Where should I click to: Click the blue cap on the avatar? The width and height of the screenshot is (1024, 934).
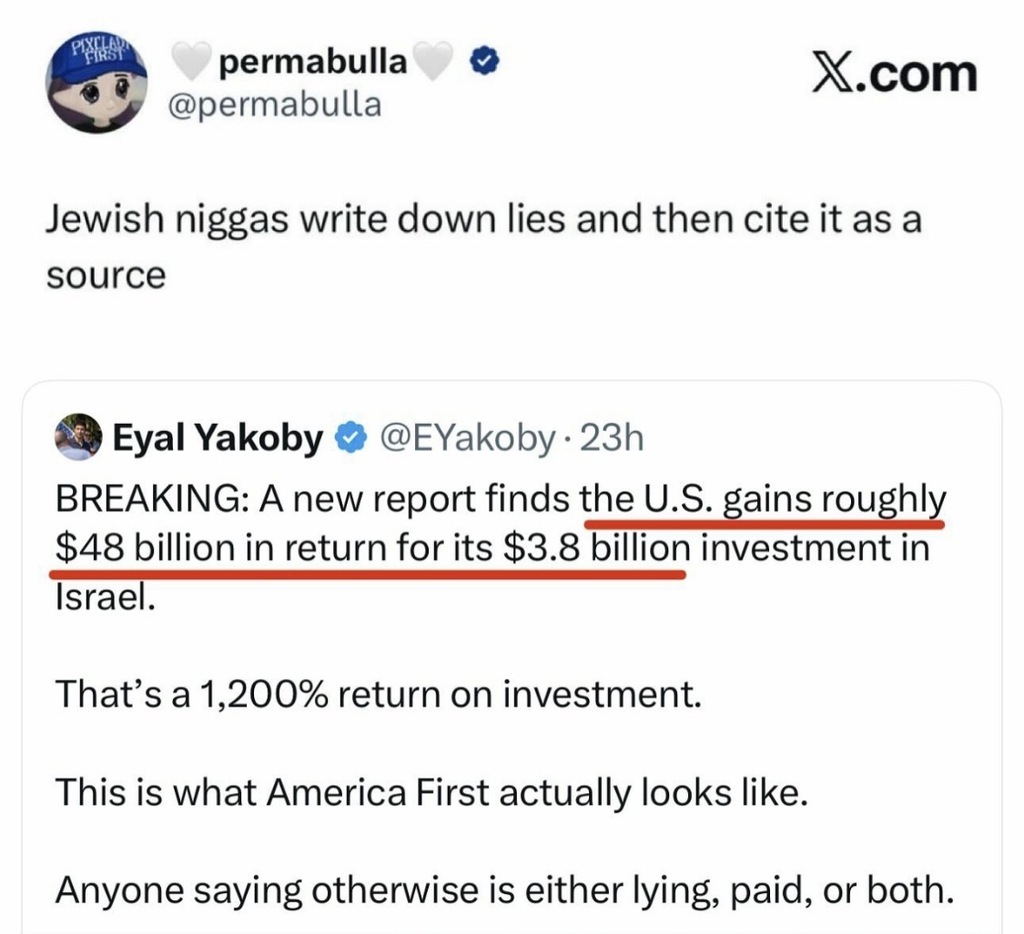(96, 62)
